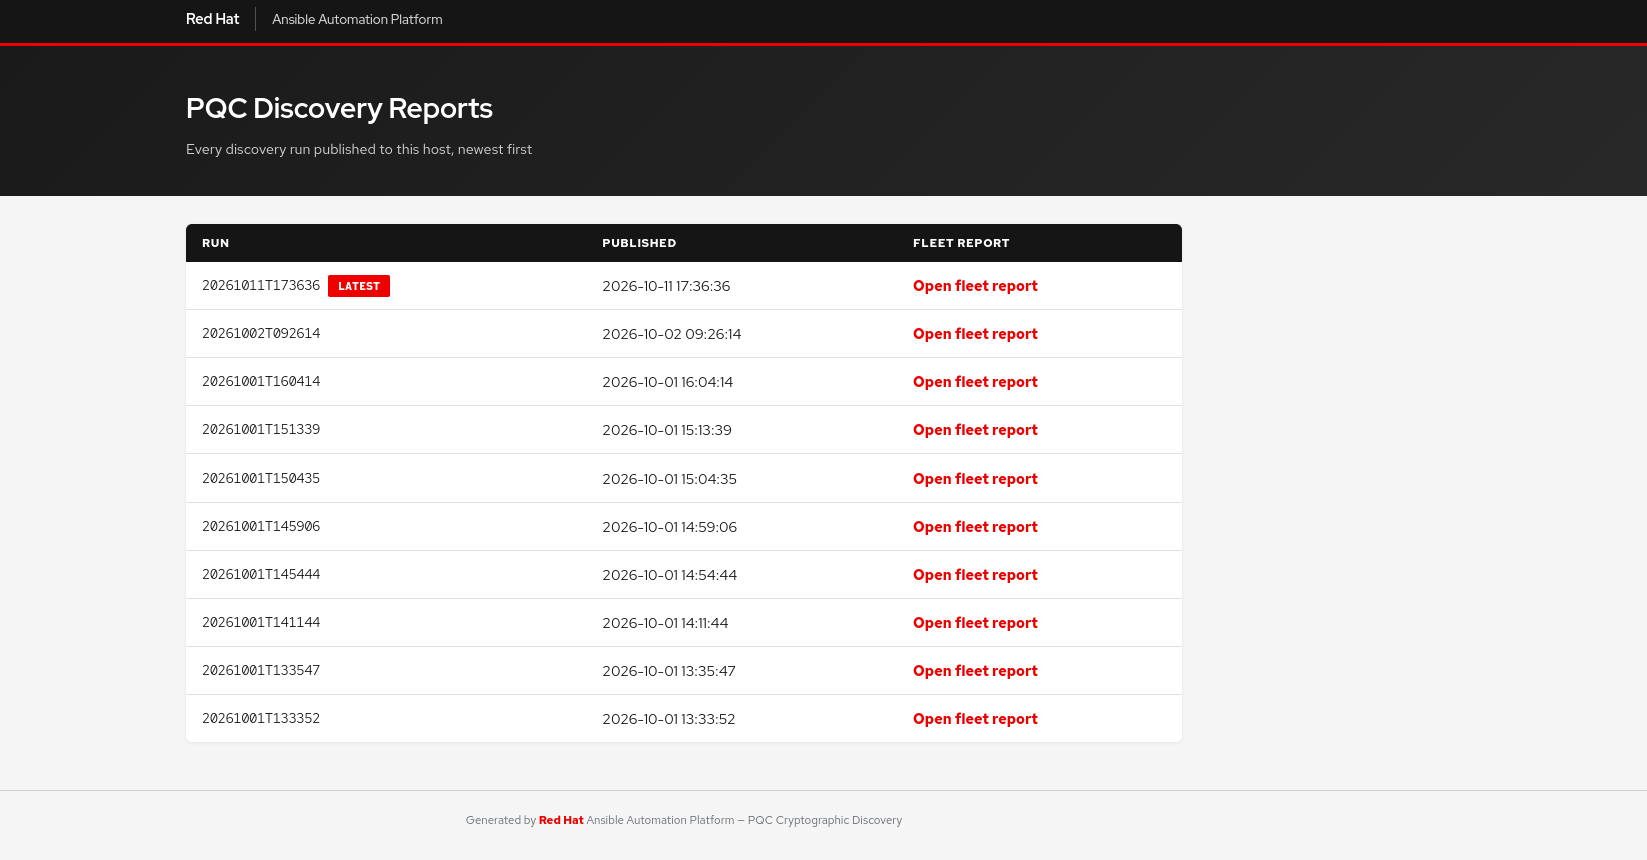This screenshot has width=1647, height=860.
Task: Click published time 2026-10-01 13:33:52
Action: click(x=669, y=719)
